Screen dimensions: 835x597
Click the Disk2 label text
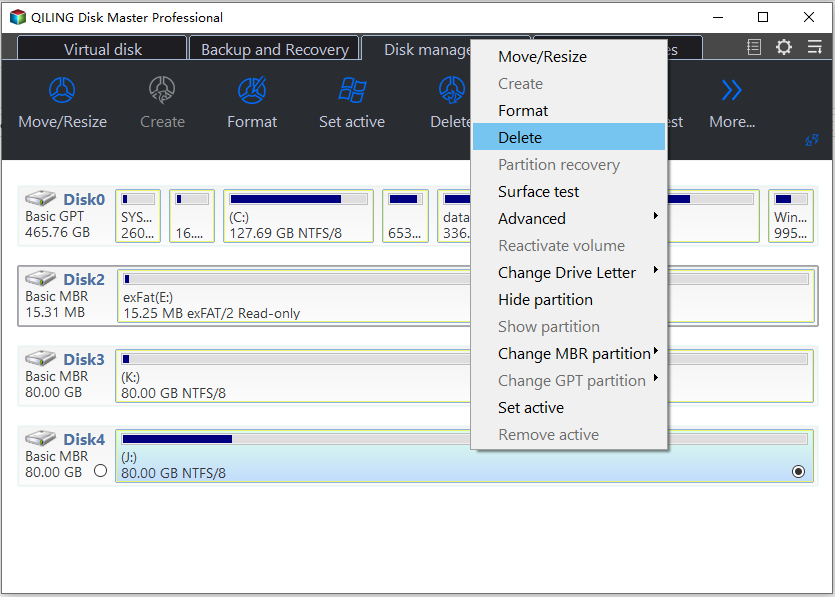pyautogui.click(x=84, y=279)
